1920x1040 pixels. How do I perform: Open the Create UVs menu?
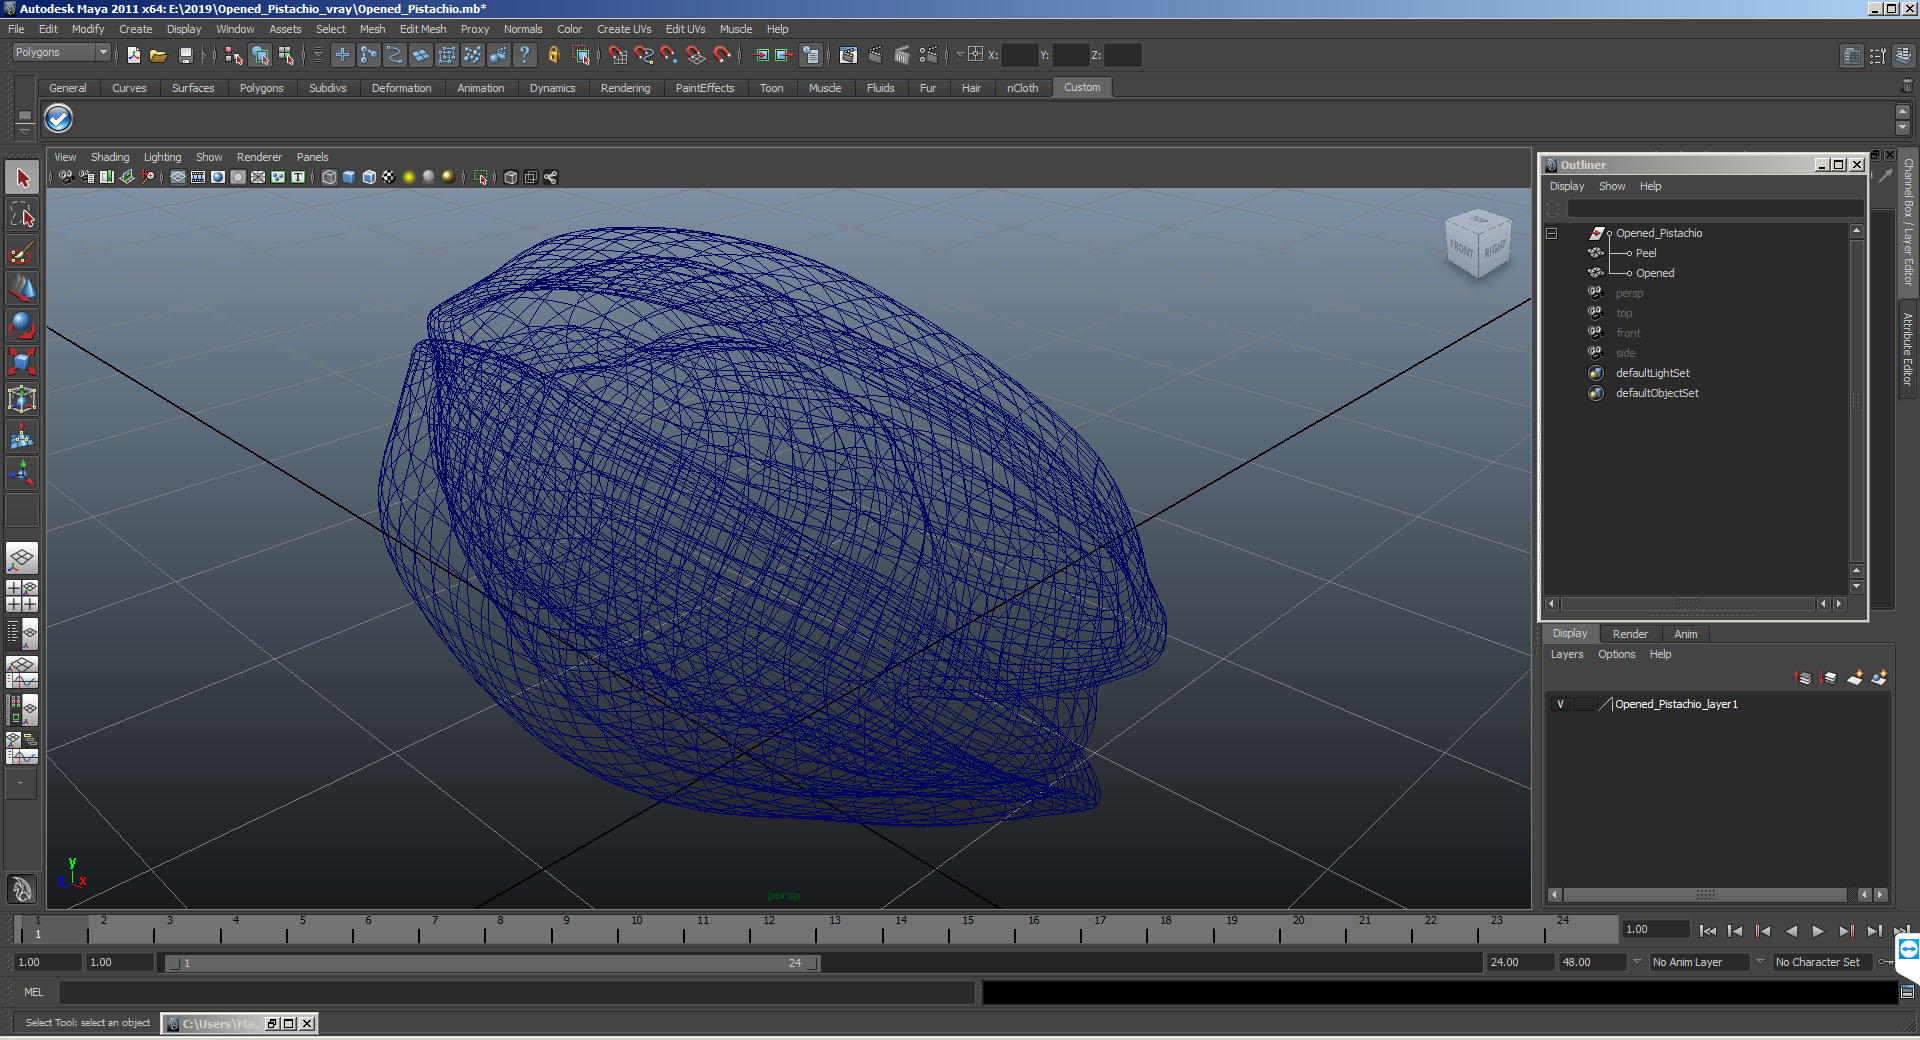coord(624,29)
